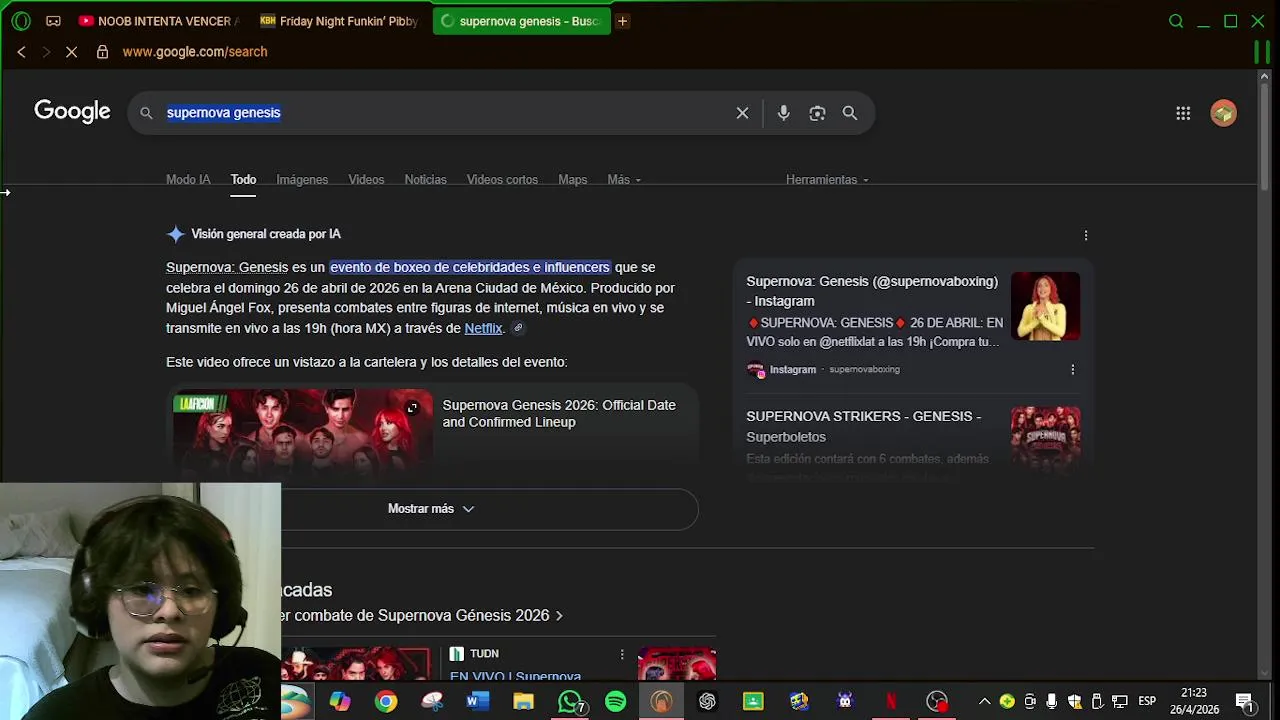Screen dimensions: 1280x720
Task: Open the Google apps grid
Action: point(1183,113)
